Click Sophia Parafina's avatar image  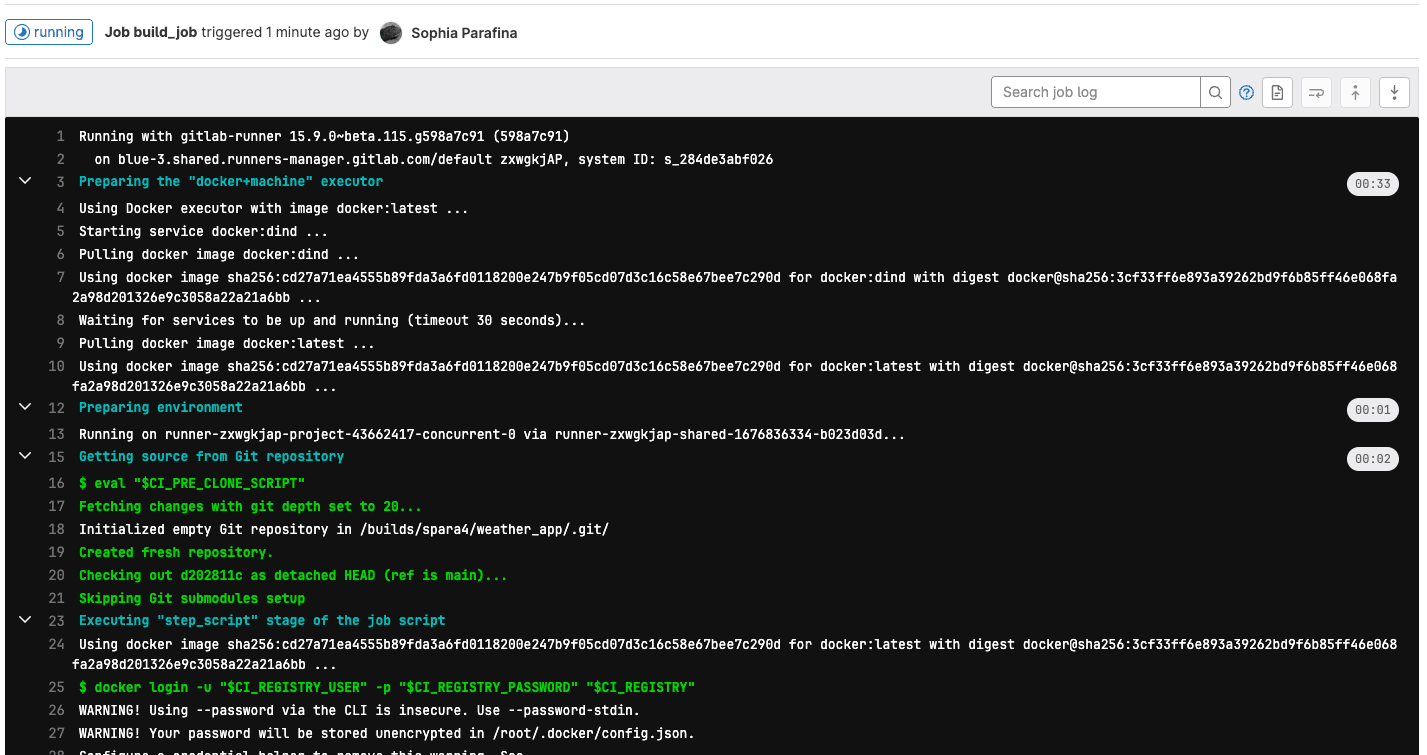pyautogui.click(x=391, y=33)
